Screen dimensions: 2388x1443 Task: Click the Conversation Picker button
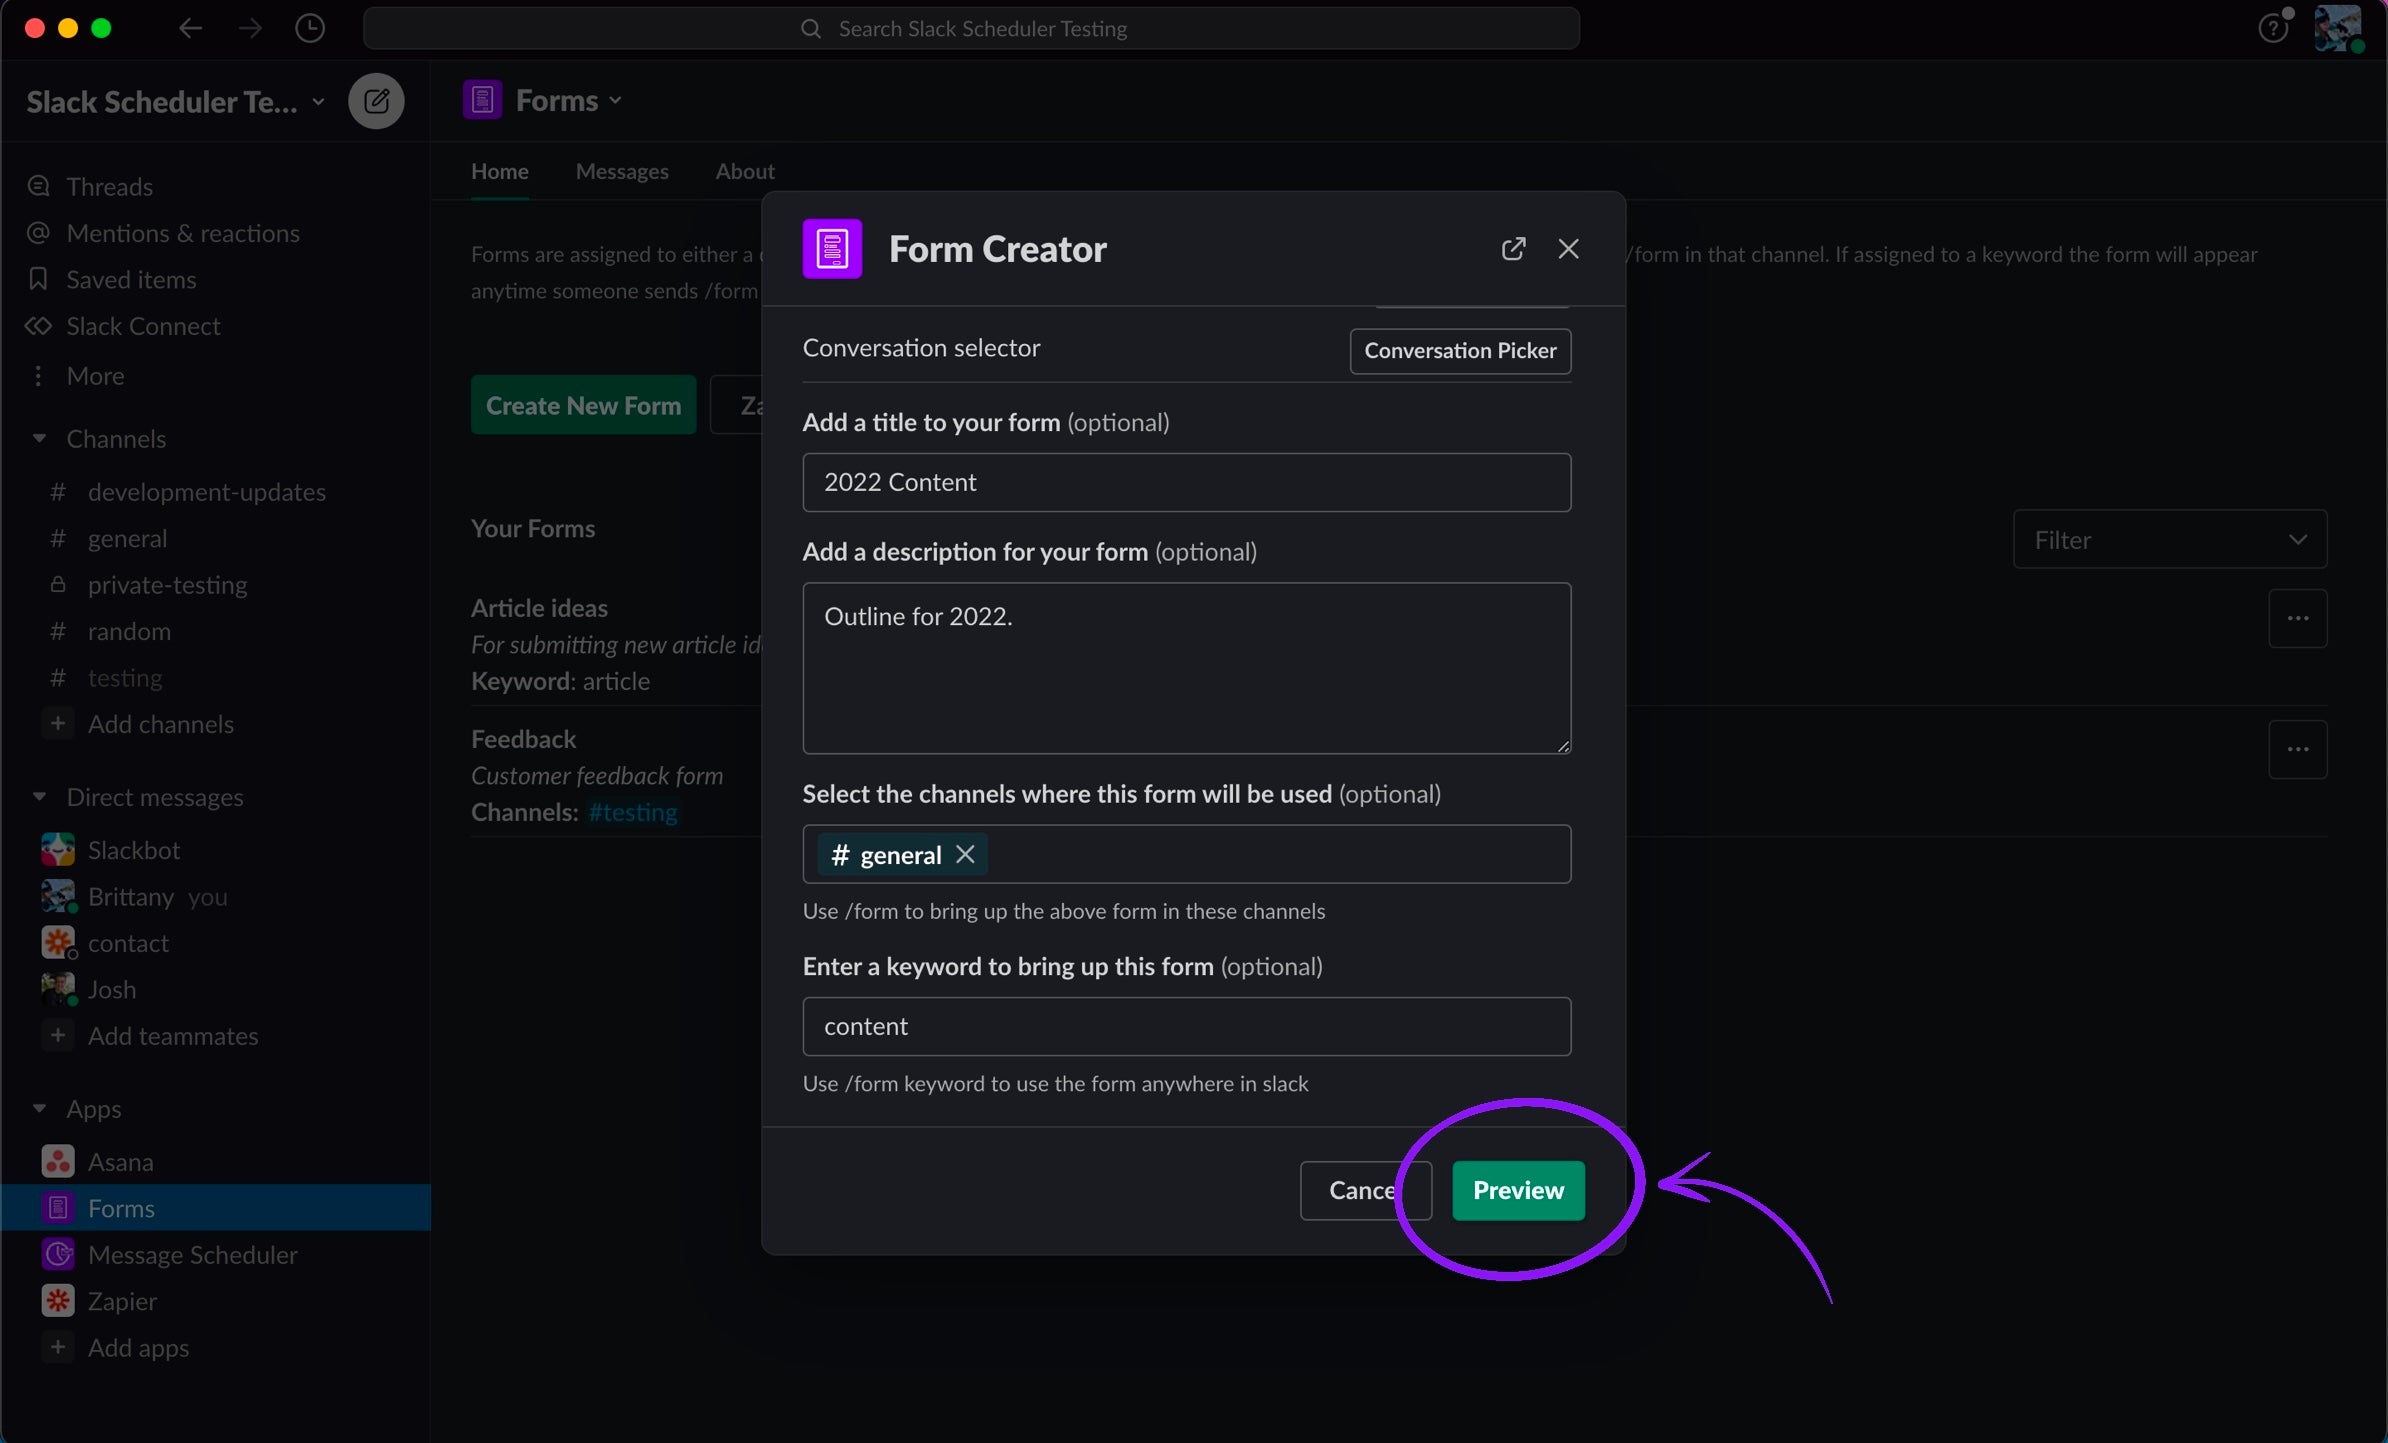pyautogui.click(x=1459, y=351)
